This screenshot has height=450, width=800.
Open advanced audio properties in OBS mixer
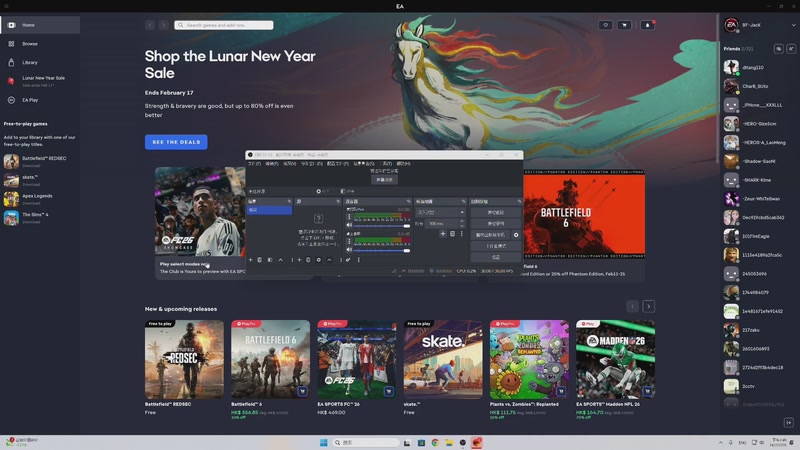[x=348, y=260]
